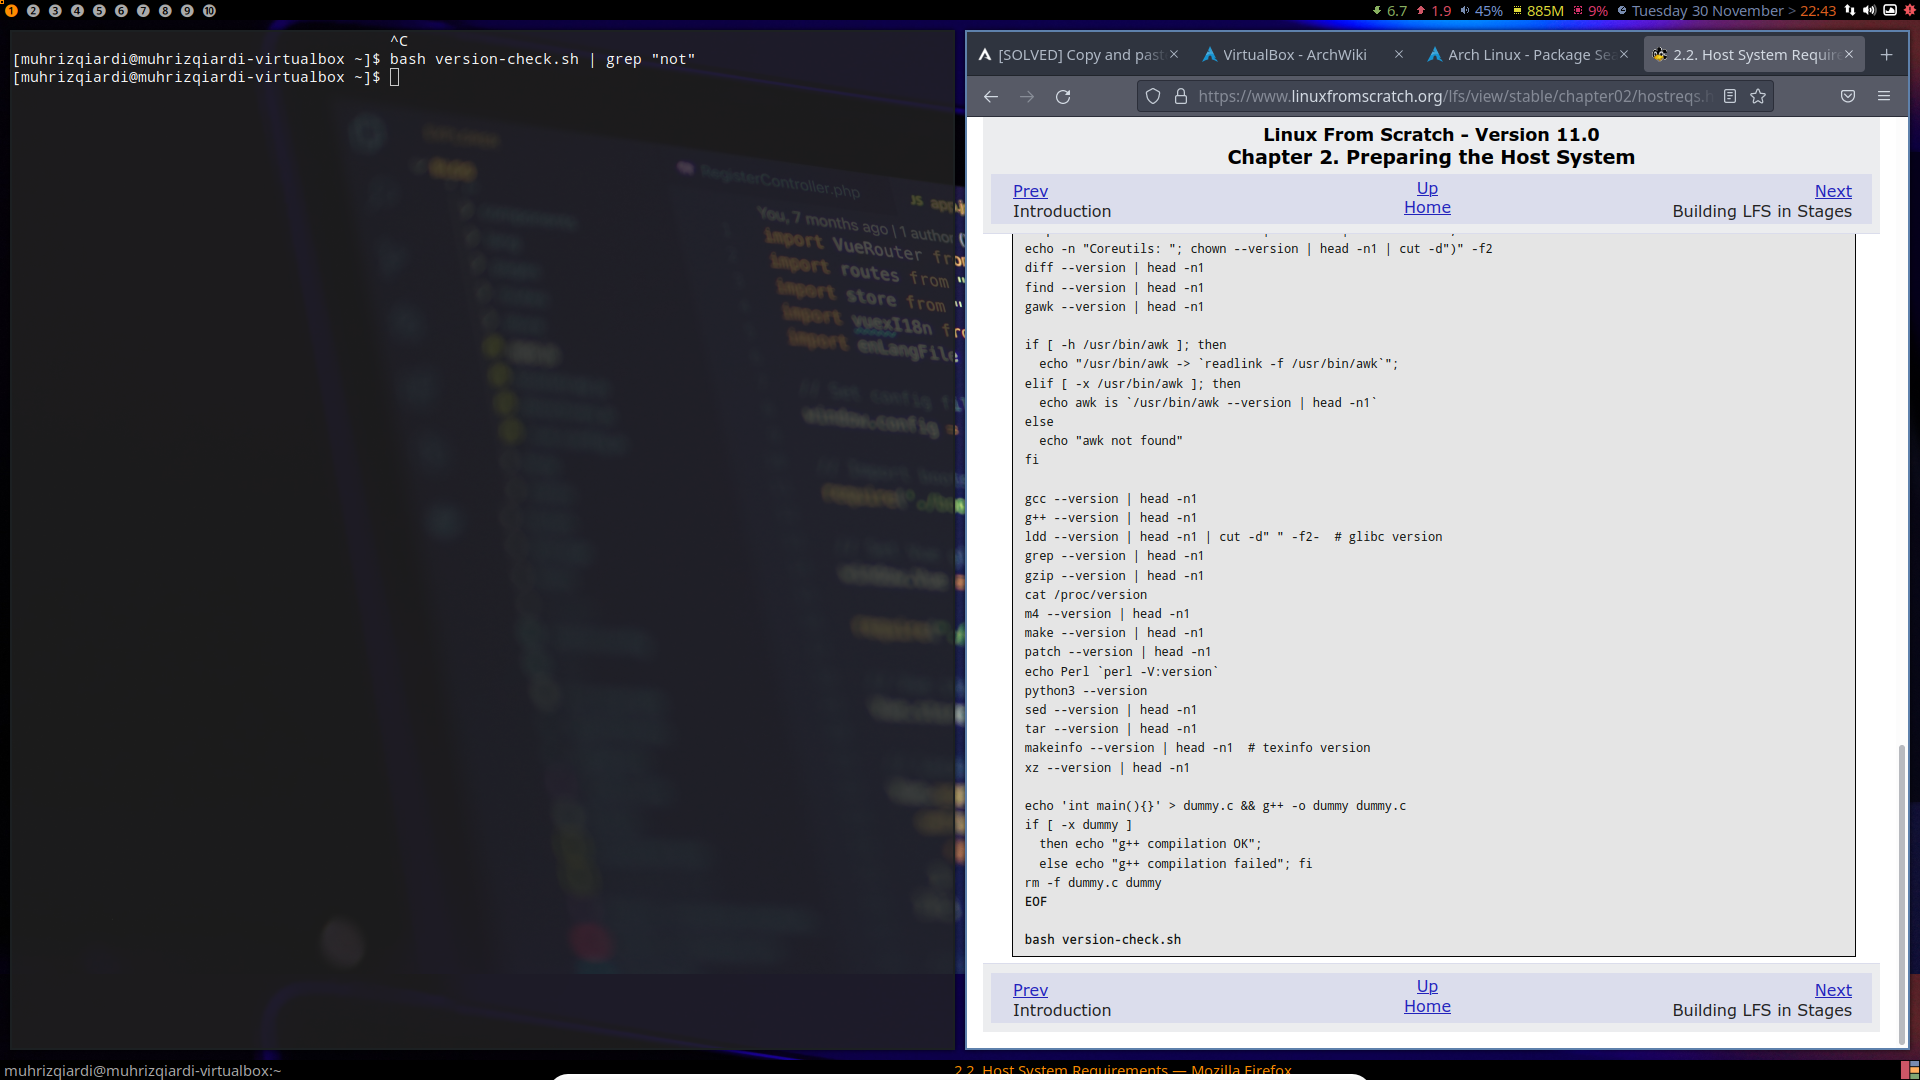Switch to the Arch Linux Package Search tab
1920x1080 pixels.
[1528, 55]
